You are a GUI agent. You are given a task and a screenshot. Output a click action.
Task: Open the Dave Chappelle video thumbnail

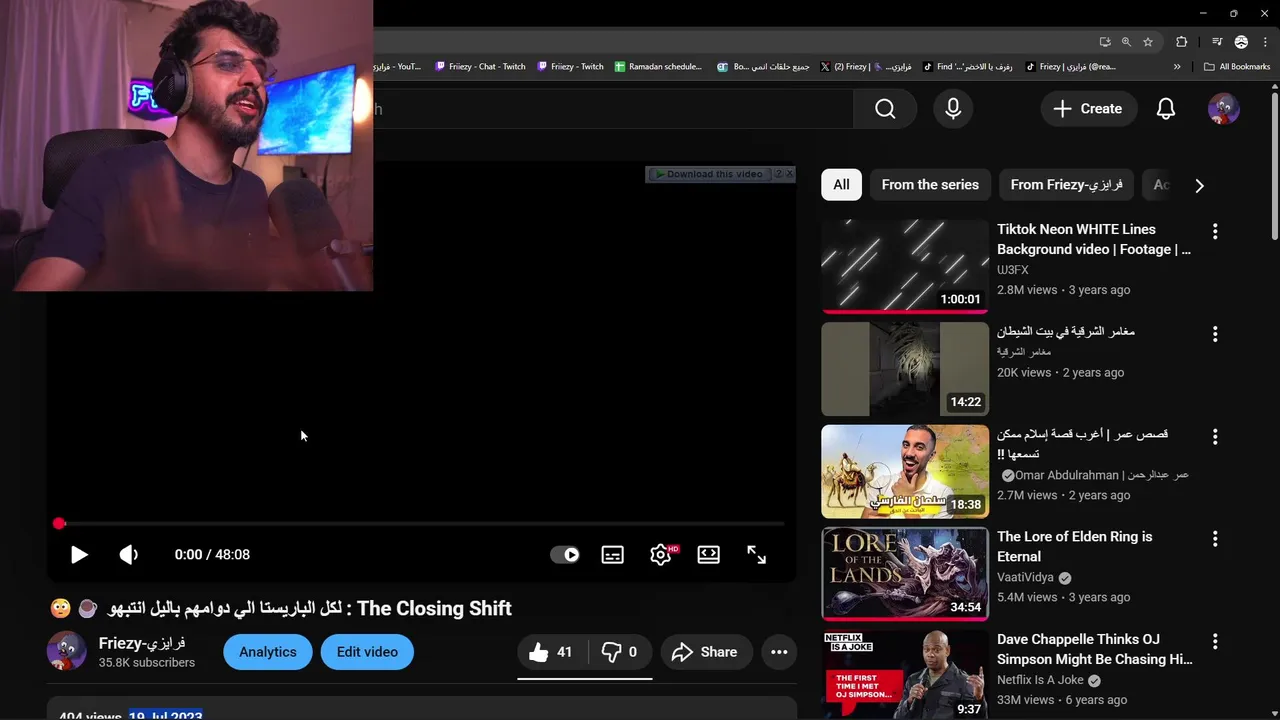905,675
